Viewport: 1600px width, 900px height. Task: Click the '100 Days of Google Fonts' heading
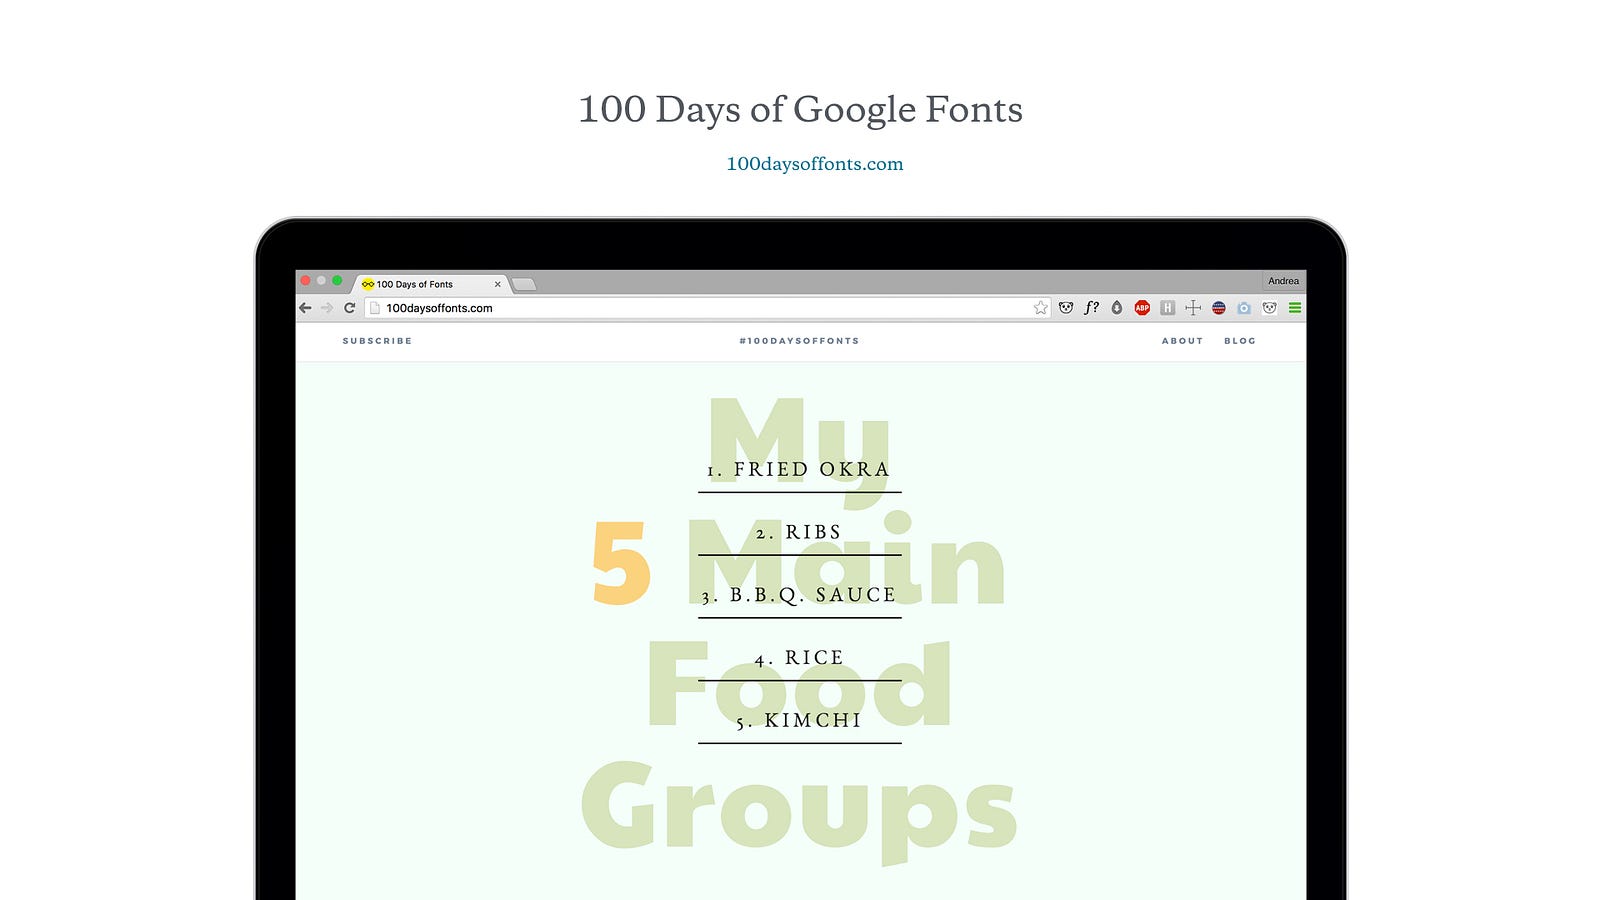tap(800, 110)
